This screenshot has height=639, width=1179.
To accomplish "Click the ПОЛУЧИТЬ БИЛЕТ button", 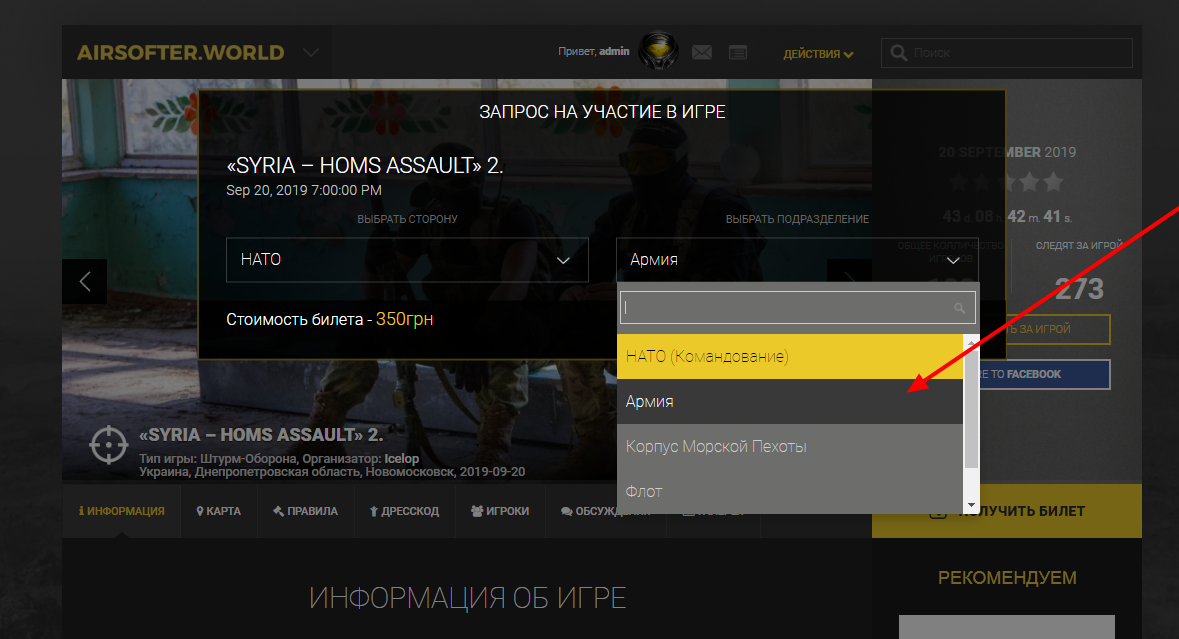I will tap(1007, 511).
